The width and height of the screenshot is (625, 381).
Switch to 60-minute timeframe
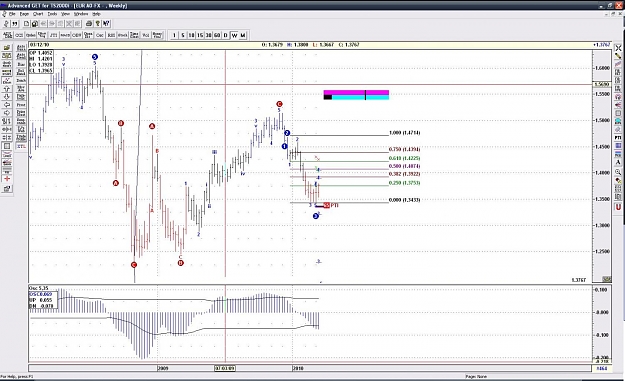click(x=217, y=35)
